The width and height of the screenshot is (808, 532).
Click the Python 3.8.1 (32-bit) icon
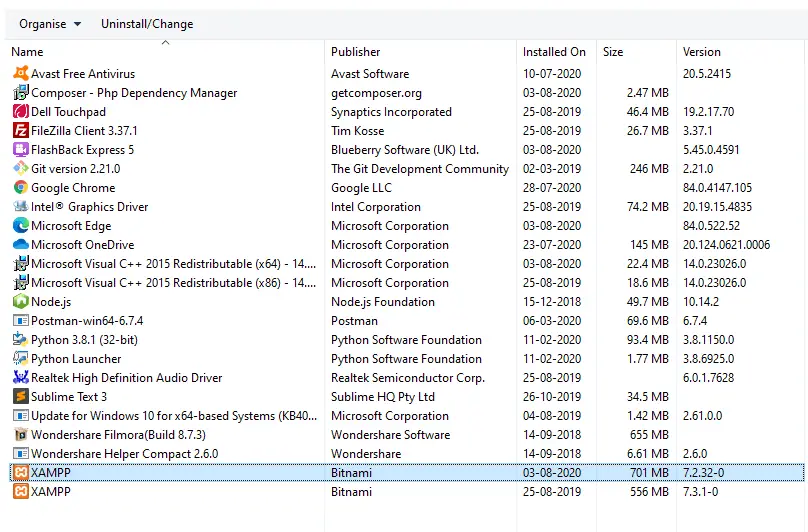pos(21,340)
